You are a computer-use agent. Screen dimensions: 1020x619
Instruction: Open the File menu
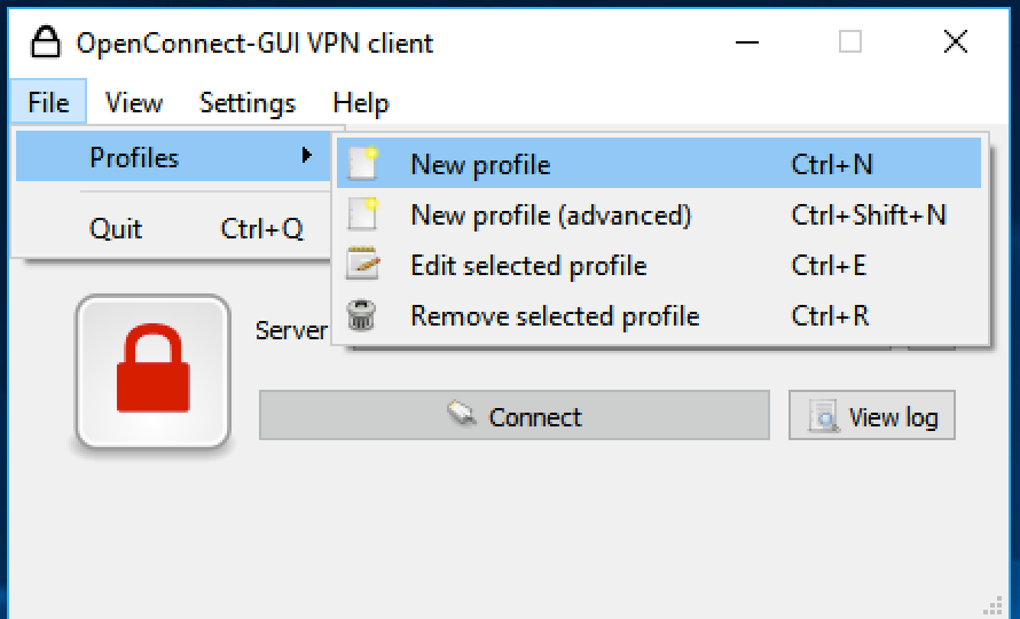48,103
